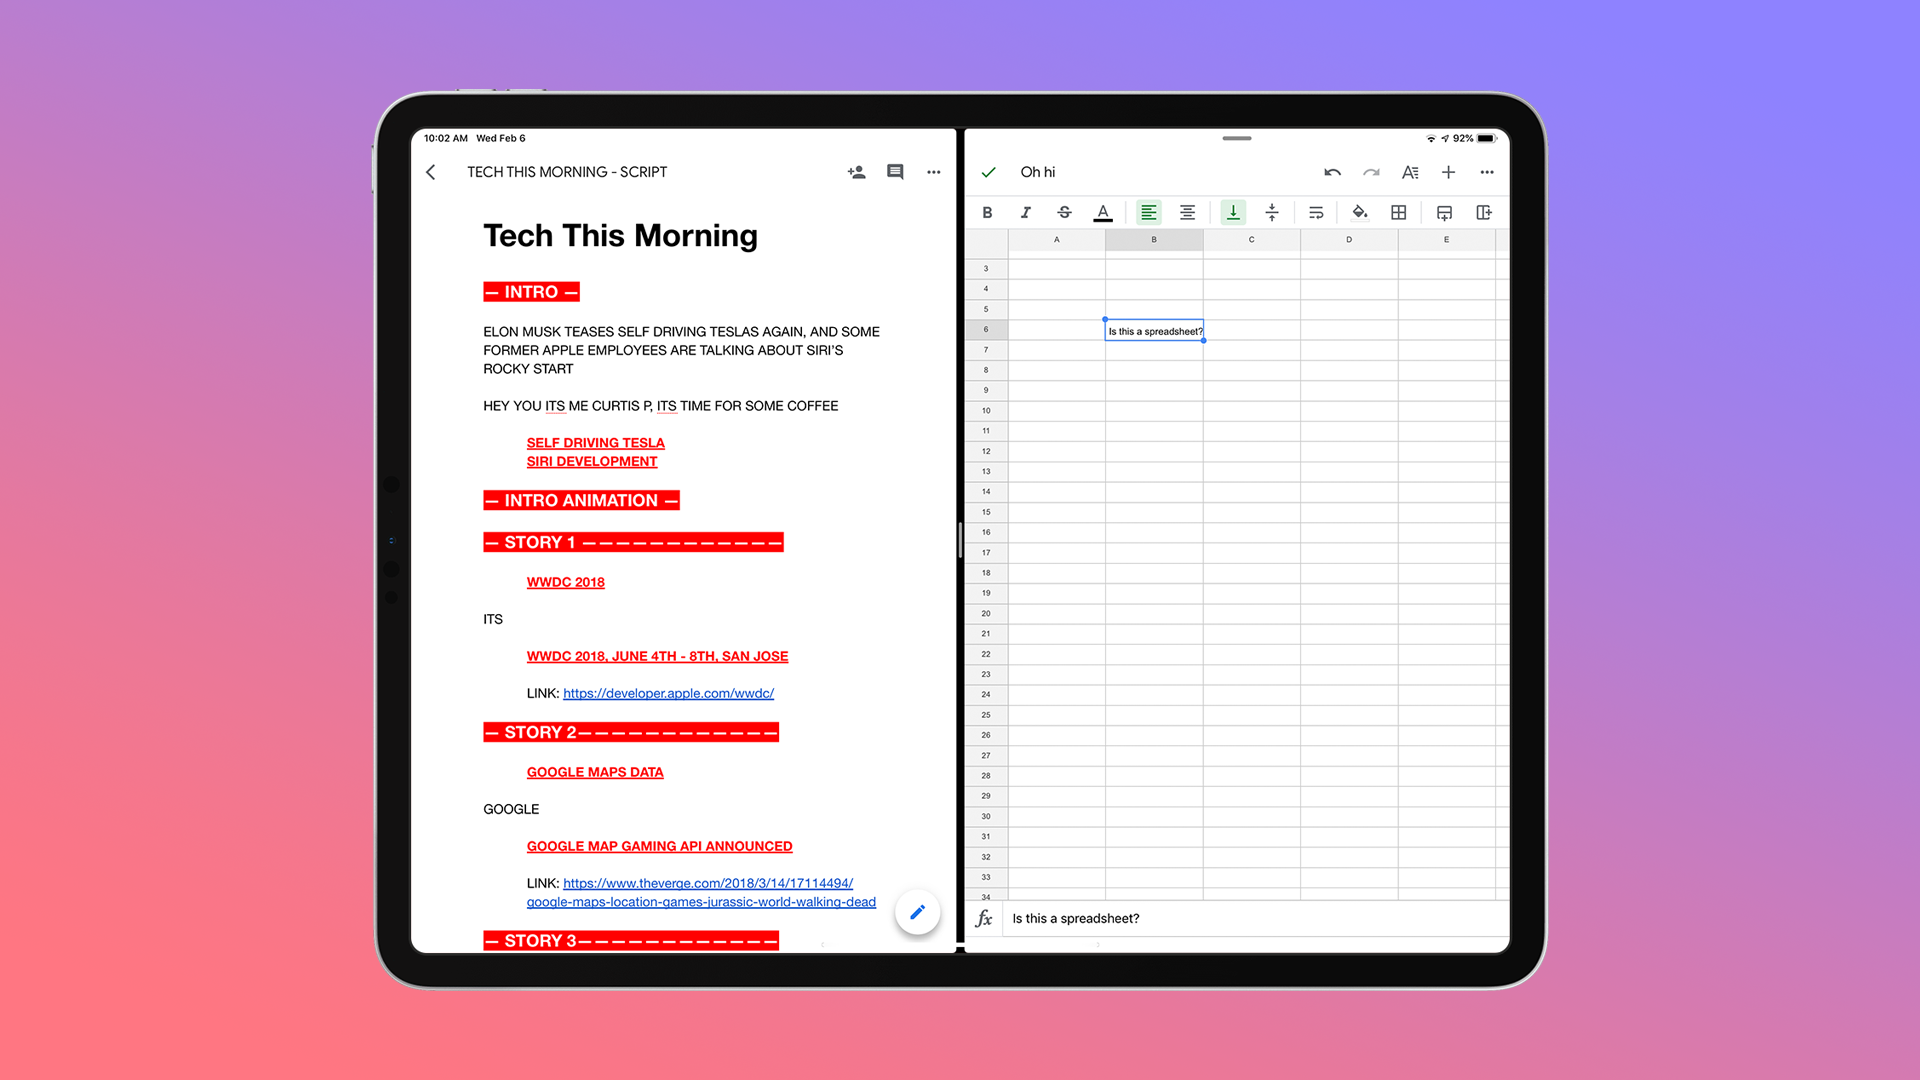This screenshot has width=1920, height=1080.
Task: Open the GOOGLE MAPS DATA link
Action: click(595, 772)
